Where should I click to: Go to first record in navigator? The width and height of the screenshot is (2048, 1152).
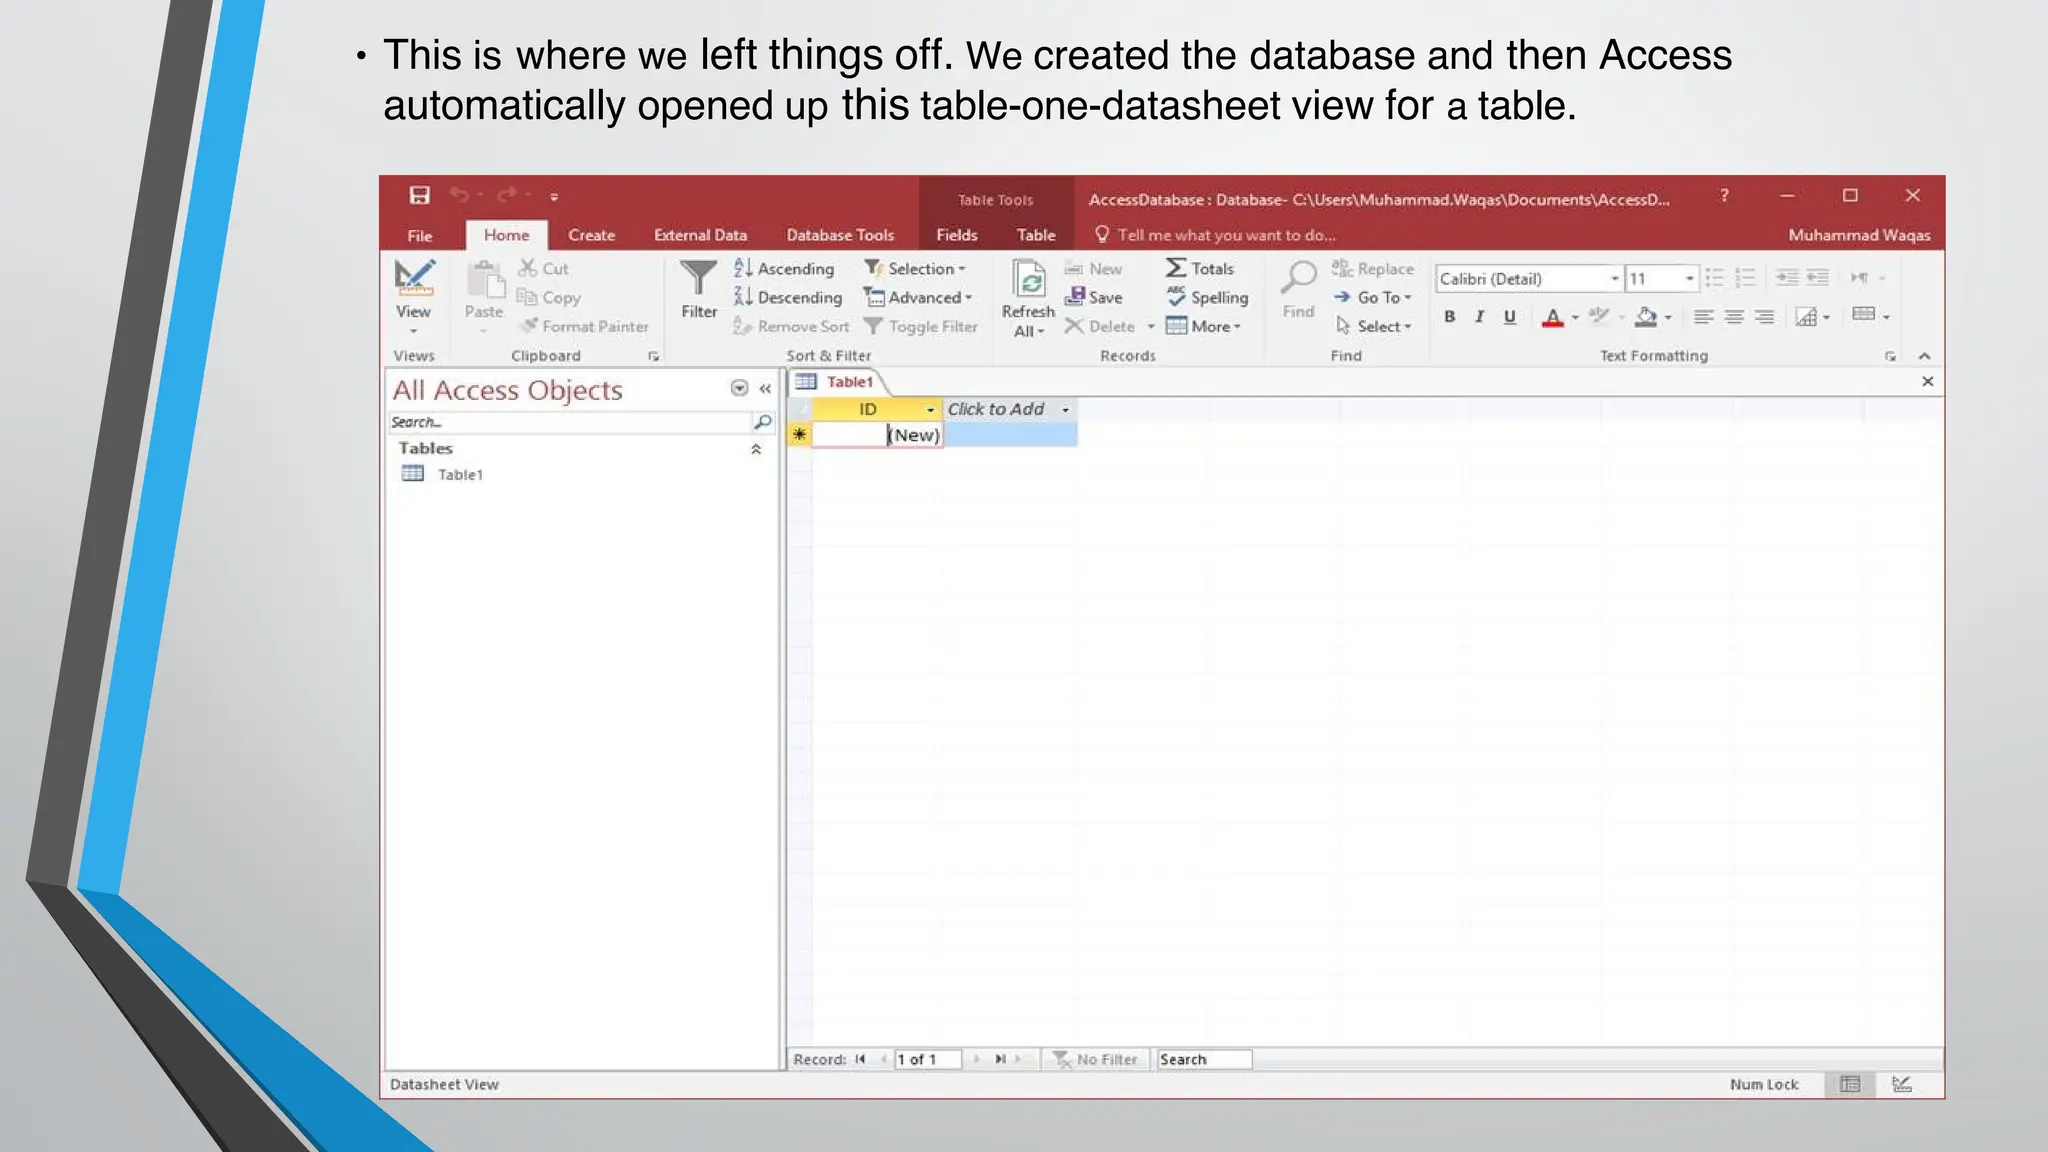pyautogui.click(x=860, y=1059)
